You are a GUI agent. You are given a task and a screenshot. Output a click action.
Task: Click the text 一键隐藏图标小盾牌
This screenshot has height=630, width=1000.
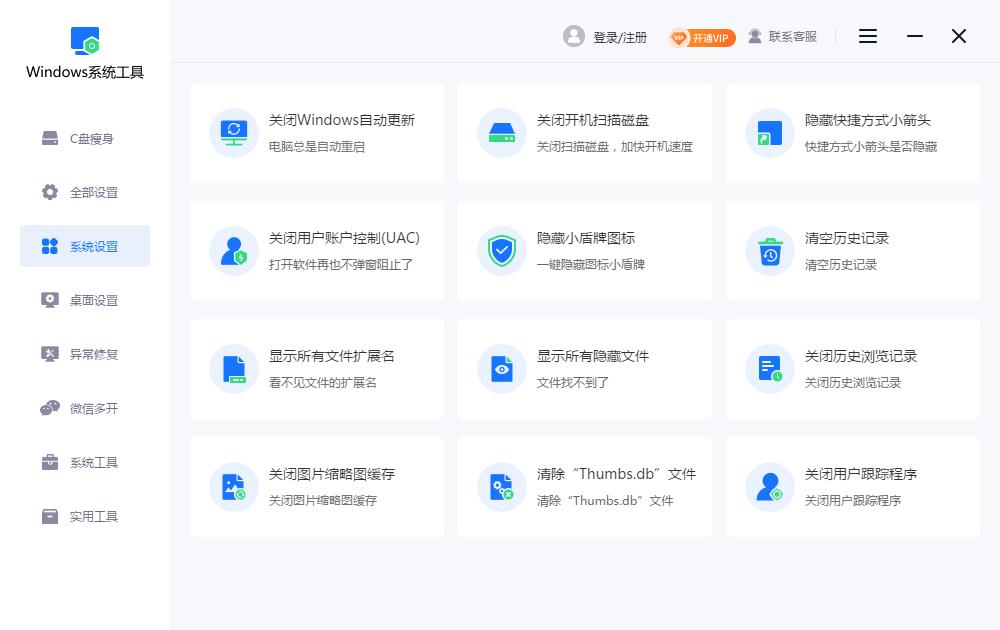591,265
